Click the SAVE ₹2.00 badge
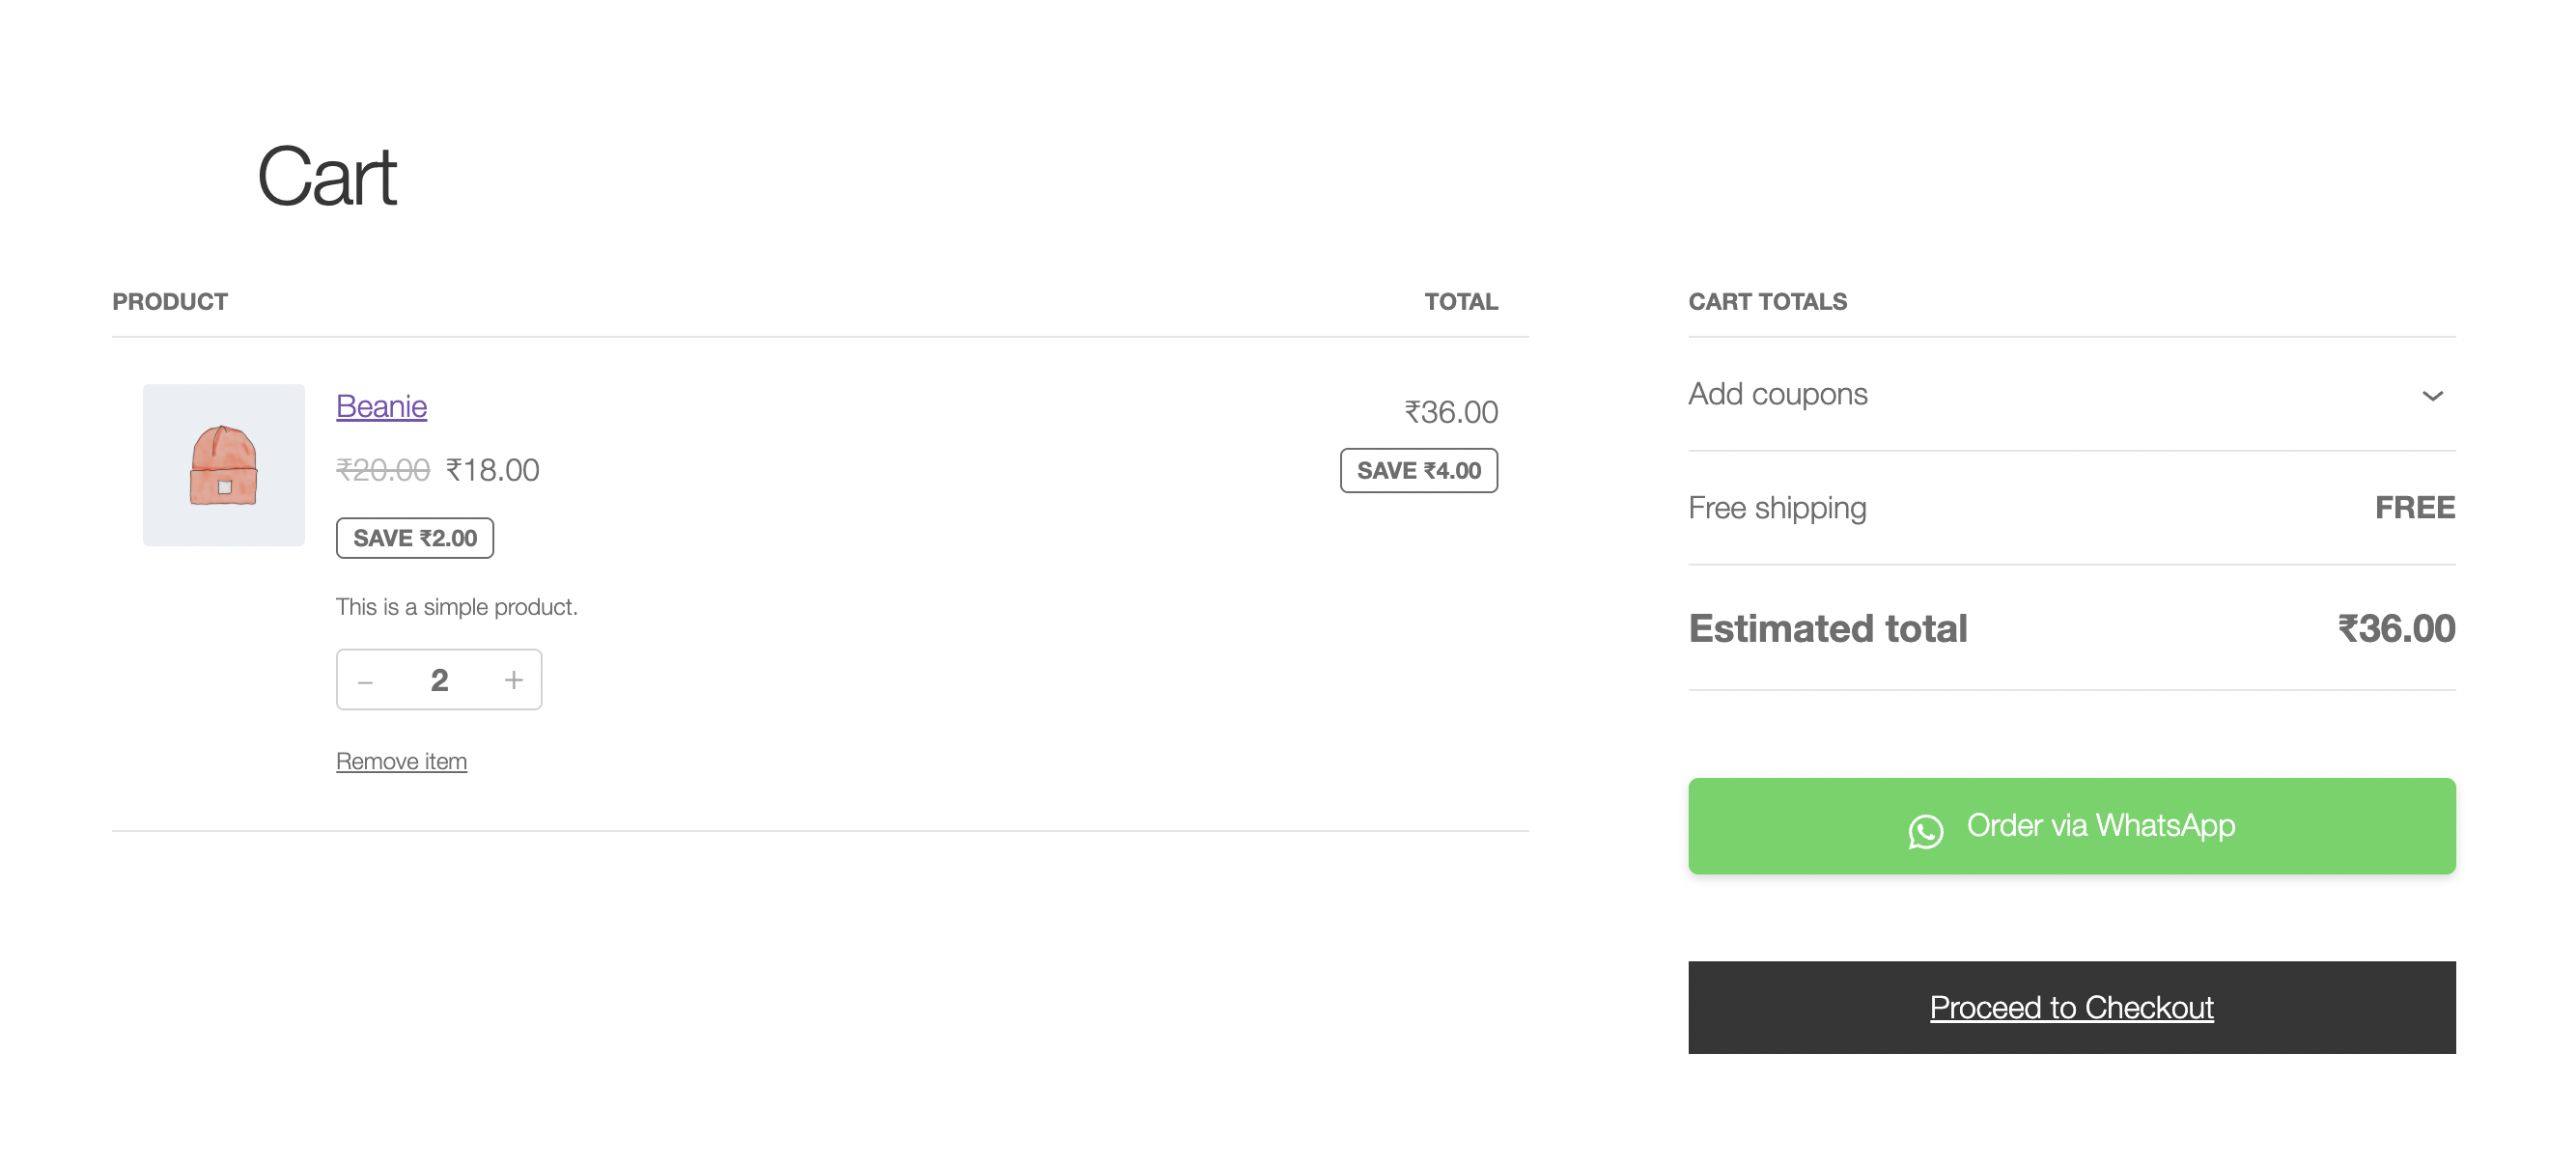 click(x=414, y=537)
